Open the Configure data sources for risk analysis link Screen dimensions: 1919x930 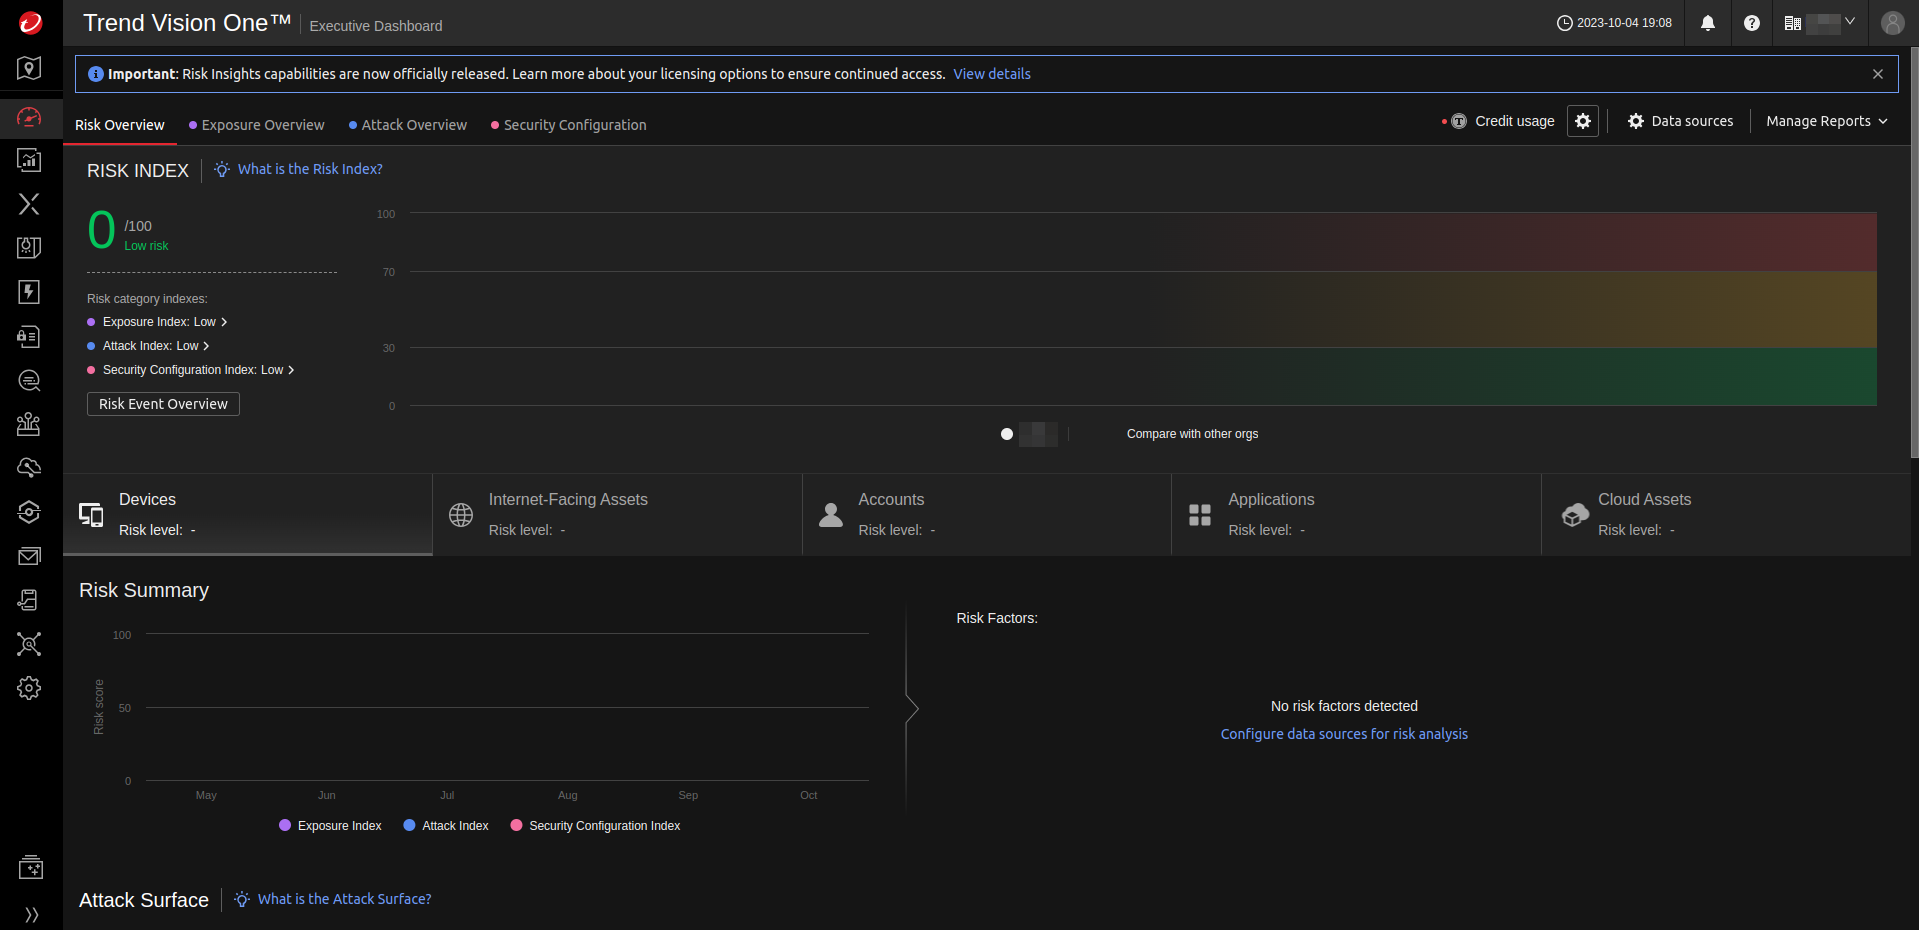click(1343, 733)
